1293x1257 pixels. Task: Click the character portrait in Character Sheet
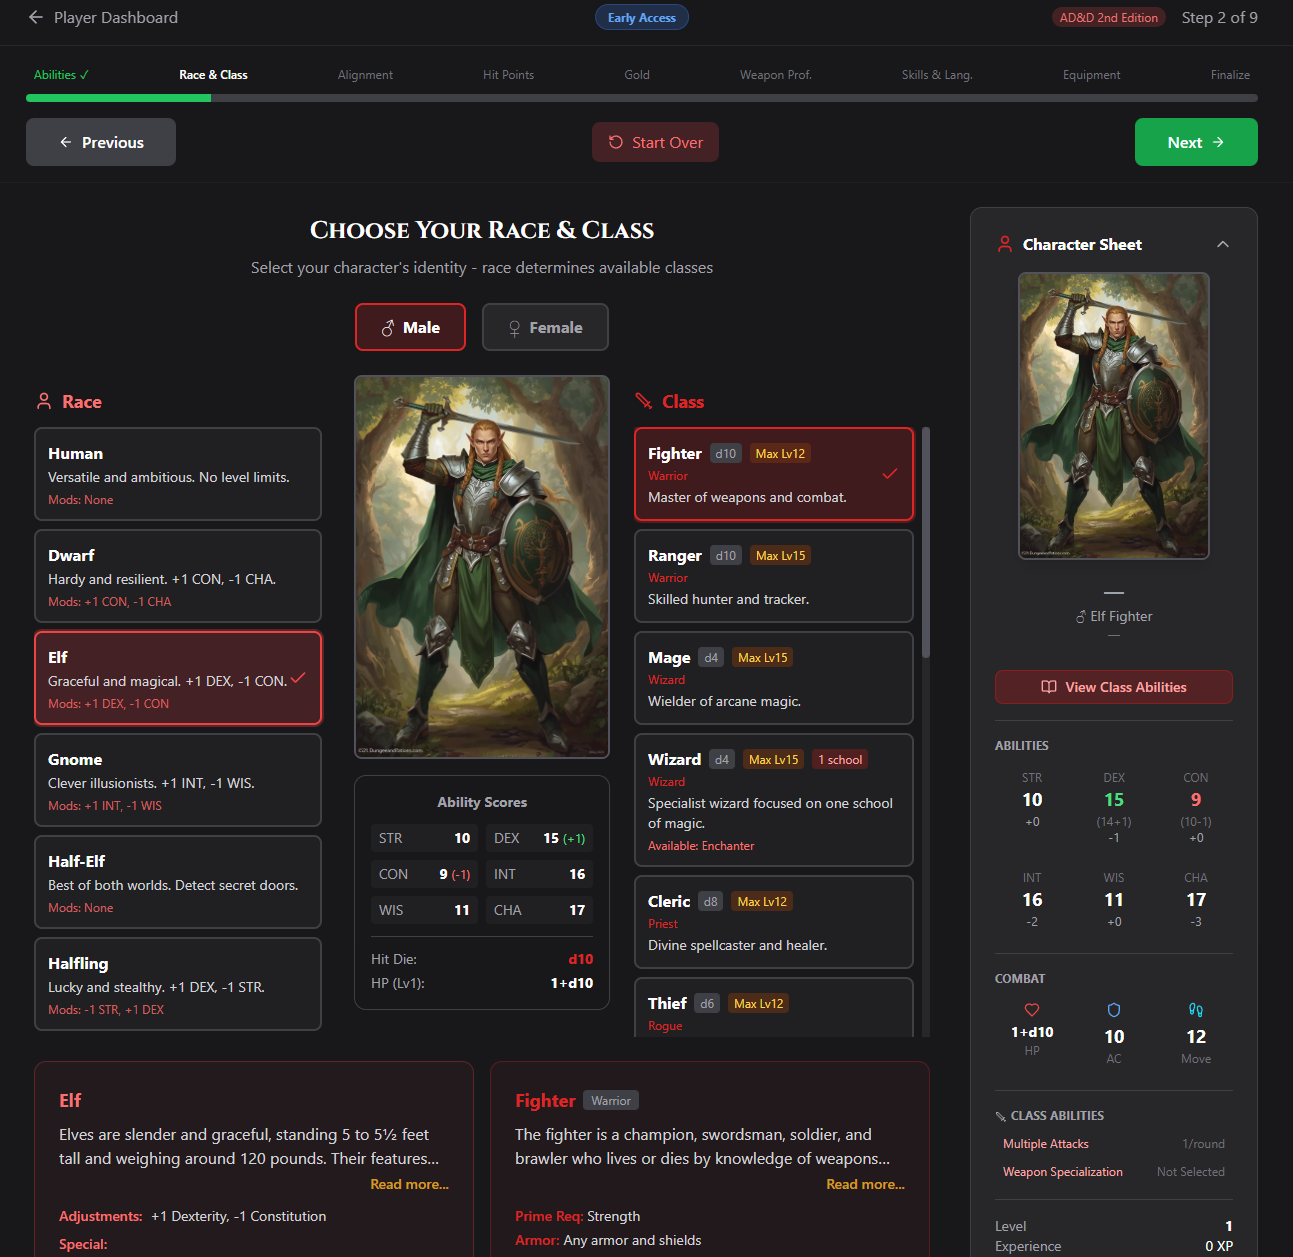point(1113,415)
